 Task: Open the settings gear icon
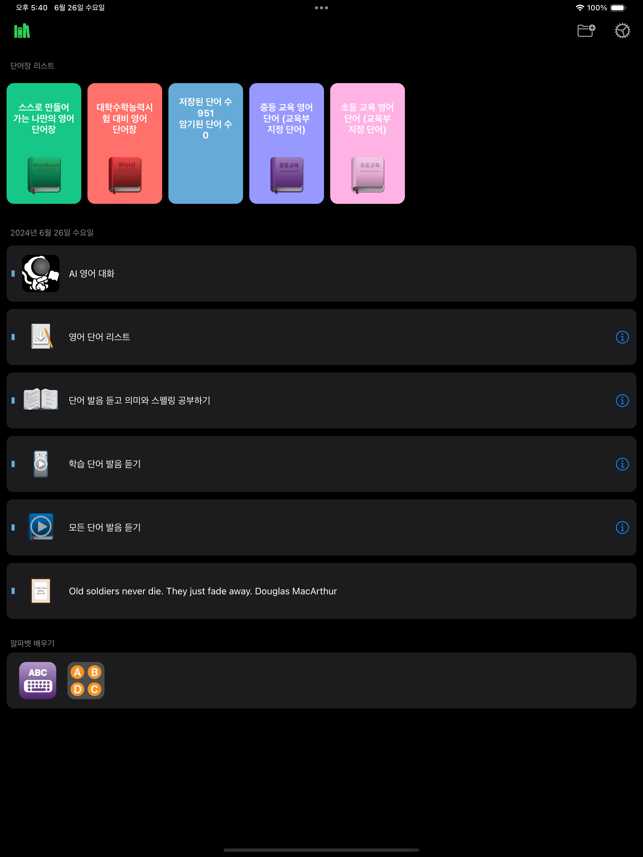[x=622, y=31]
